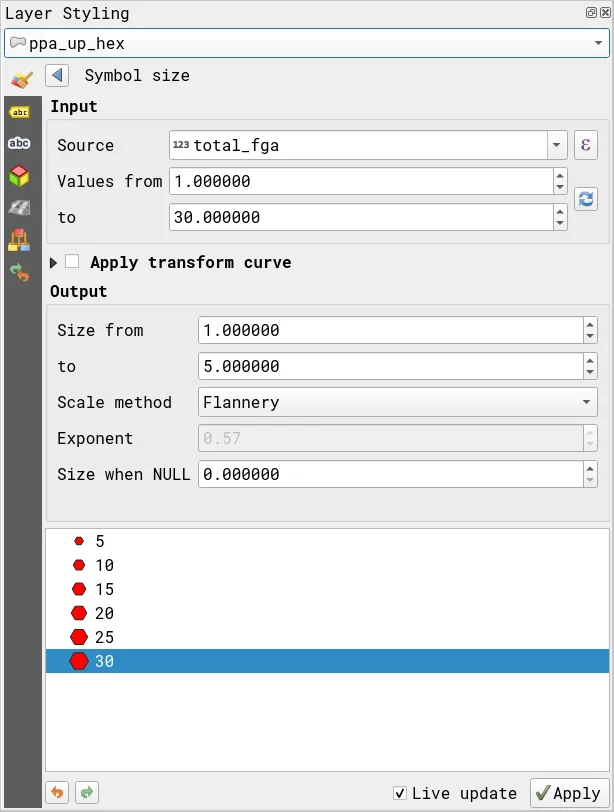
Task: Open the ppa_up_hex layer dropdown
Action: coord(307,43)
